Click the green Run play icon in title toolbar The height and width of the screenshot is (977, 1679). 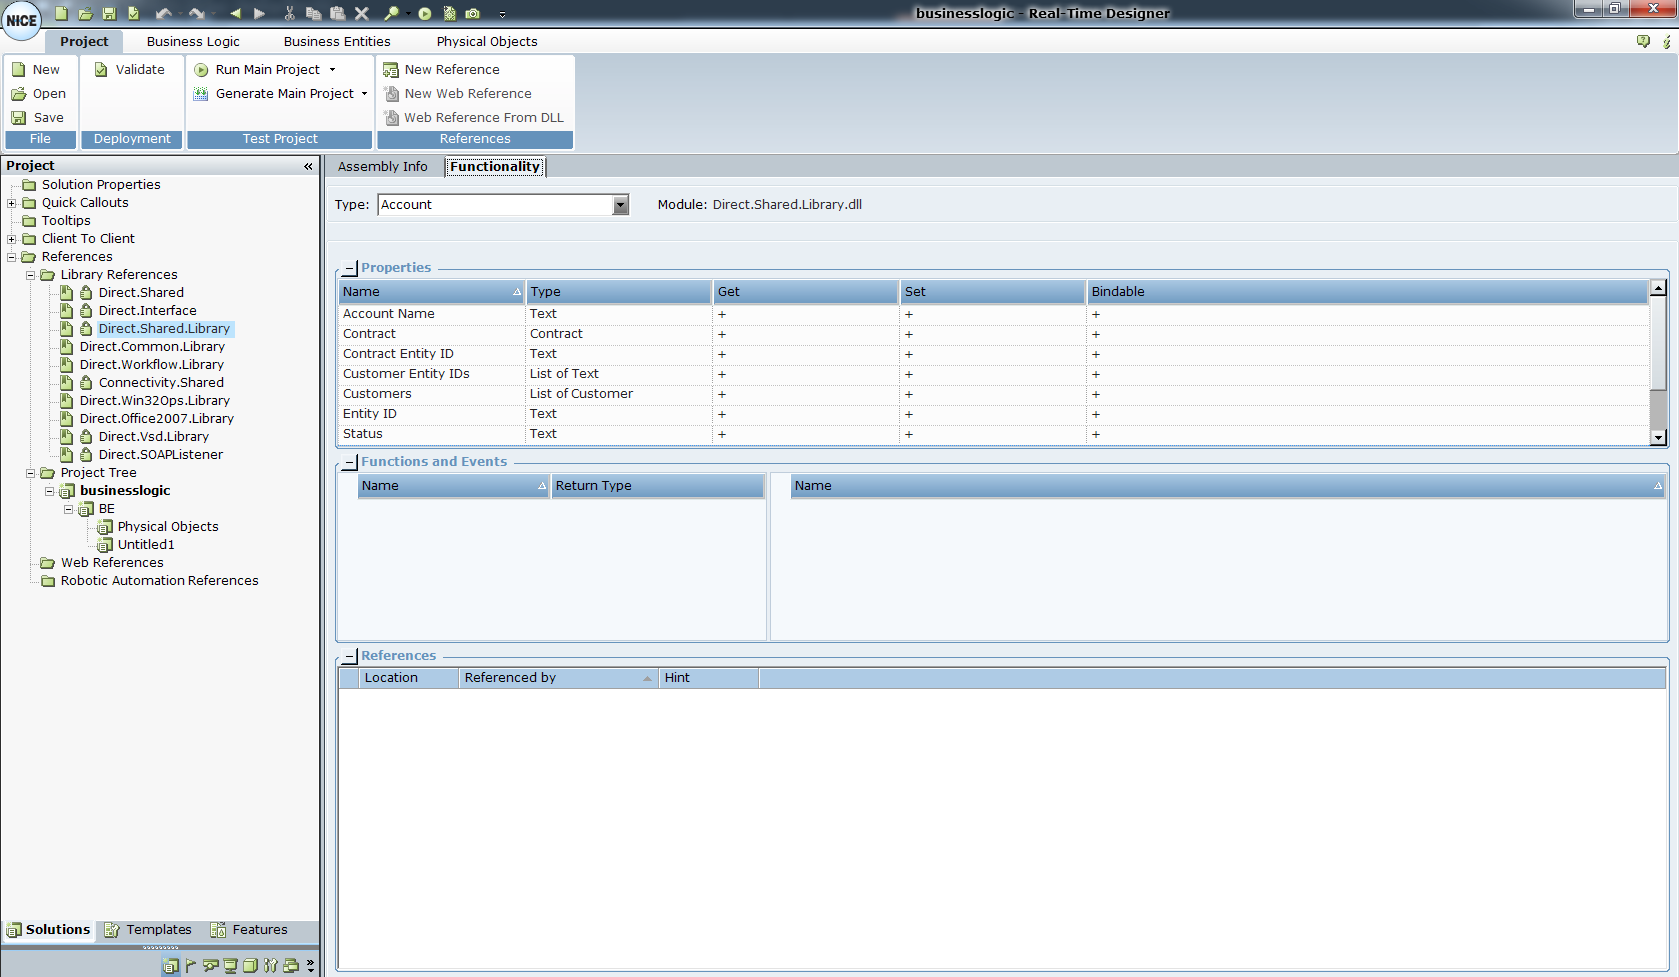[x=425, y=13]
